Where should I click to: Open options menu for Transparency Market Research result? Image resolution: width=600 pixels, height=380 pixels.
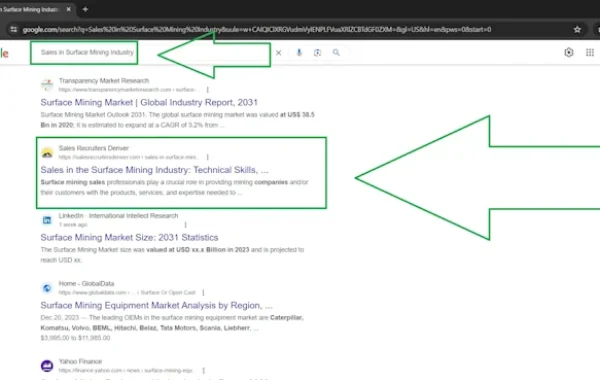pyautogui.click(x=208, y=90)
